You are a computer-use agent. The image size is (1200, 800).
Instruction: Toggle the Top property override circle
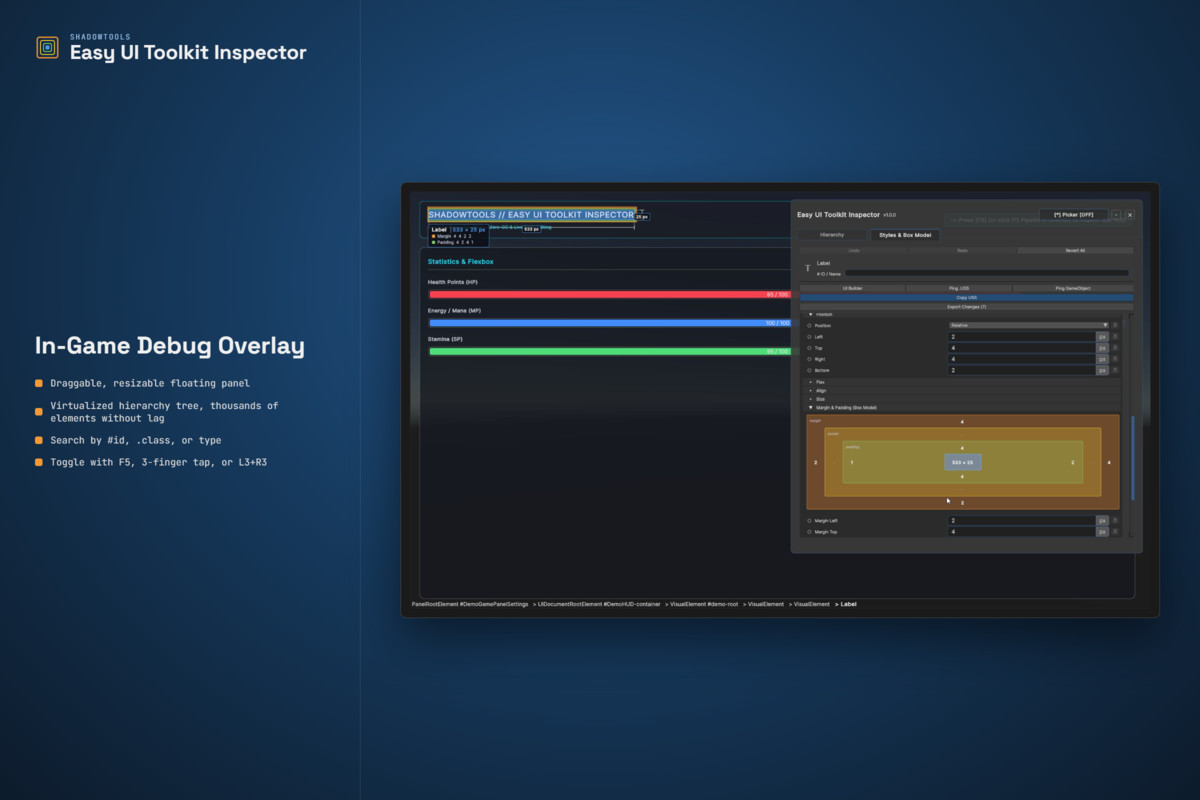pyautogui.click(x=809, y=348)
